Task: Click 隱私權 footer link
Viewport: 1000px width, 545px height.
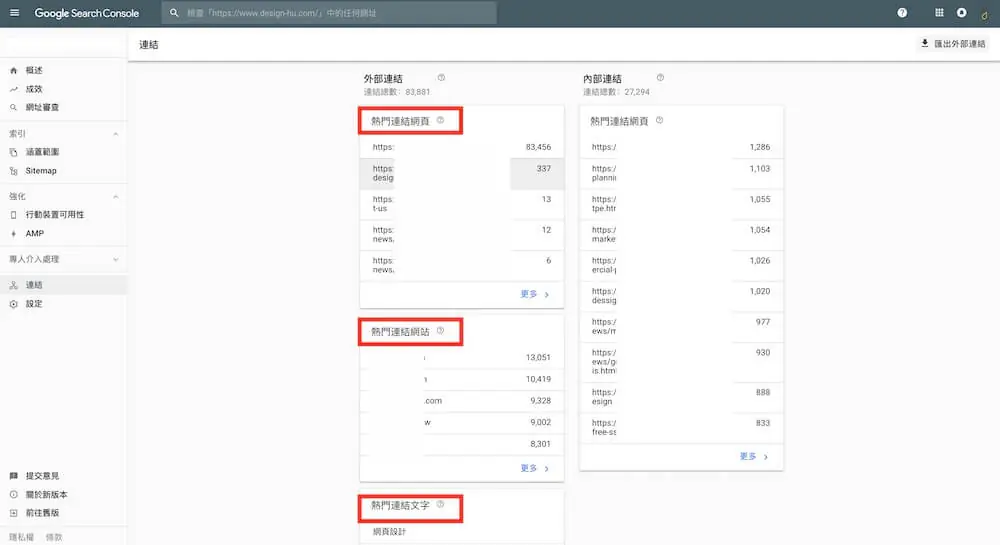Action: click(x=21, y=537)
